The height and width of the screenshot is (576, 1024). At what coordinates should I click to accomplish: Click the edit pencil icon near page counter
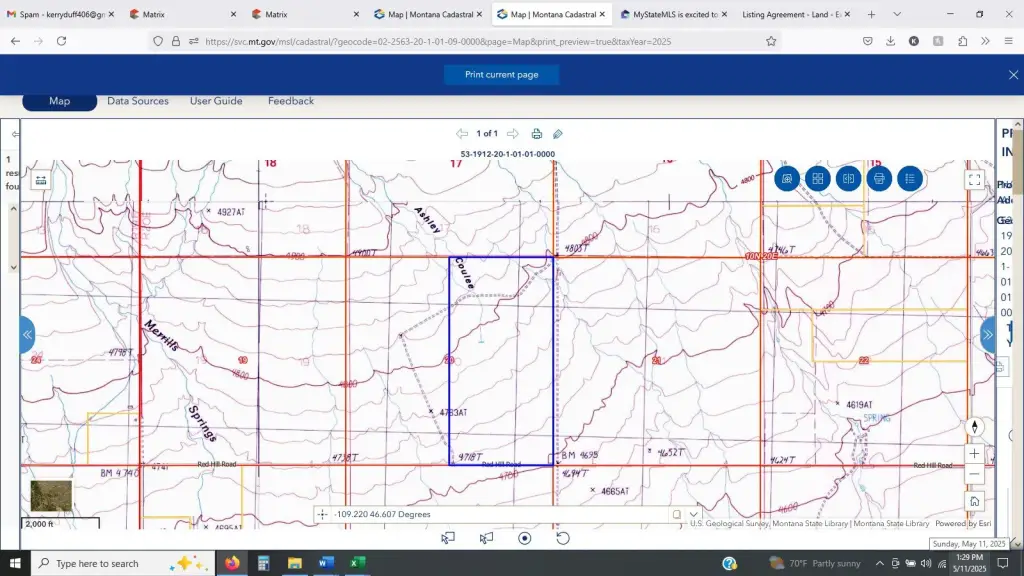tap(558, 134)
